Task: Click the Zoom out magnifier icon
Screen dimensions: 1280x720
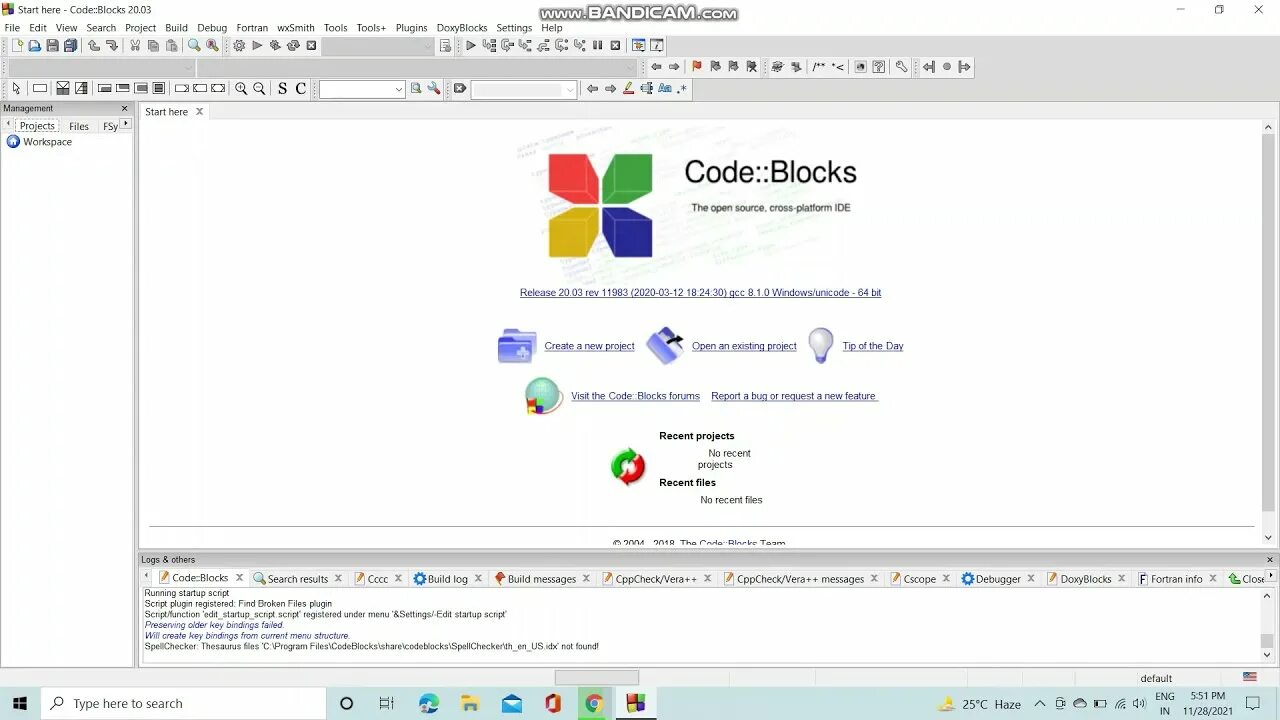Action: point(259,88)
